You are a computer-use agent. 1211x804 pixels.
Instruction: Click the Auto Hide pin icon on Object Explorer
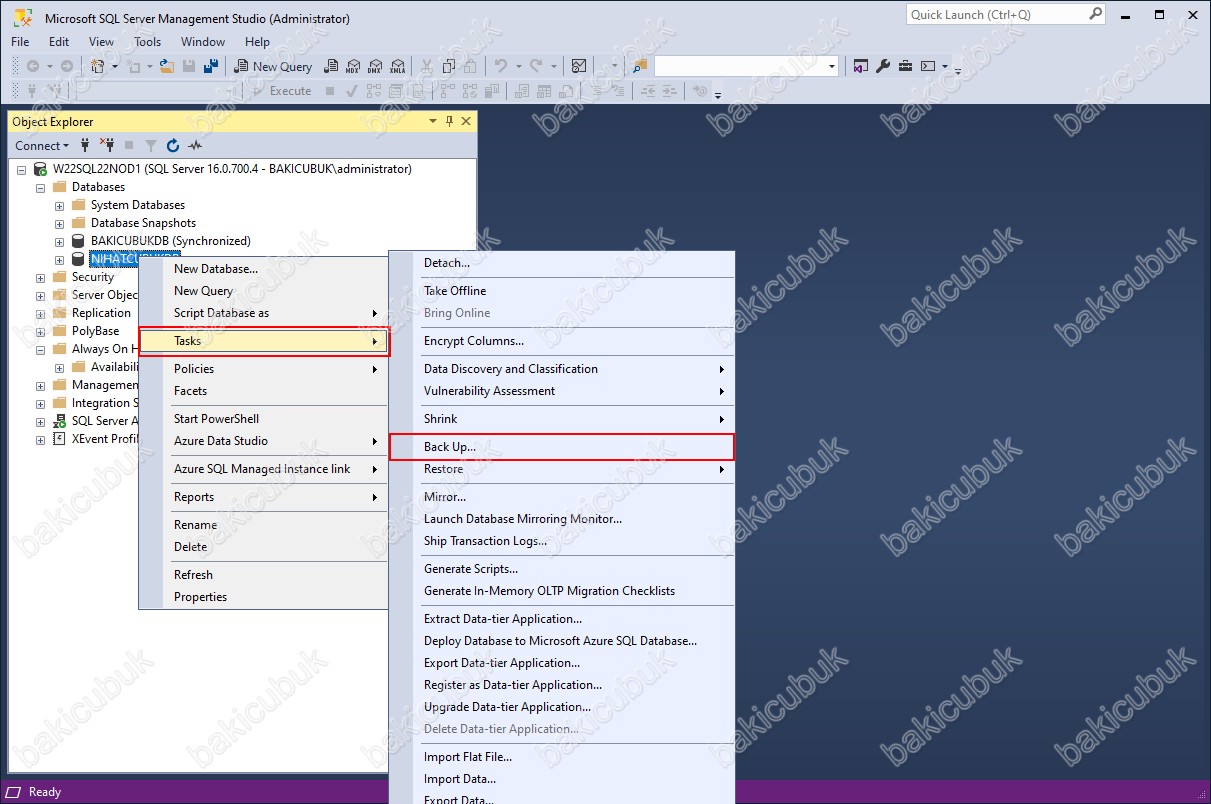449,121
